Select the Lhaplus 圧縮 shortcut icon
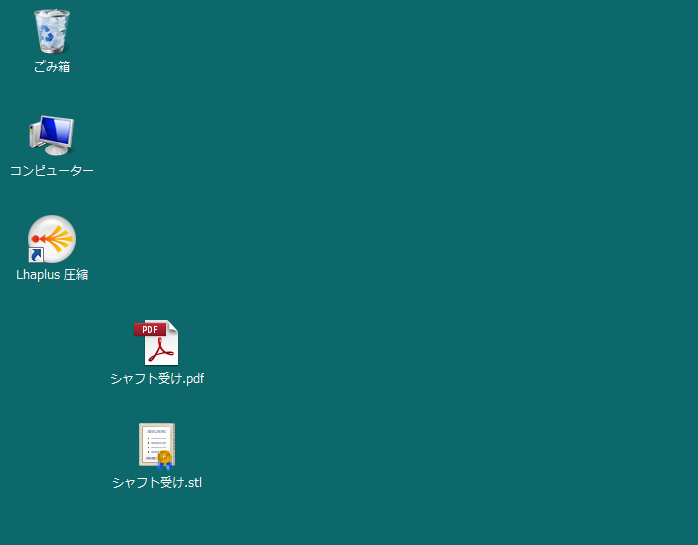Screen dimensions: 698x545 click(x=52, y=239)
